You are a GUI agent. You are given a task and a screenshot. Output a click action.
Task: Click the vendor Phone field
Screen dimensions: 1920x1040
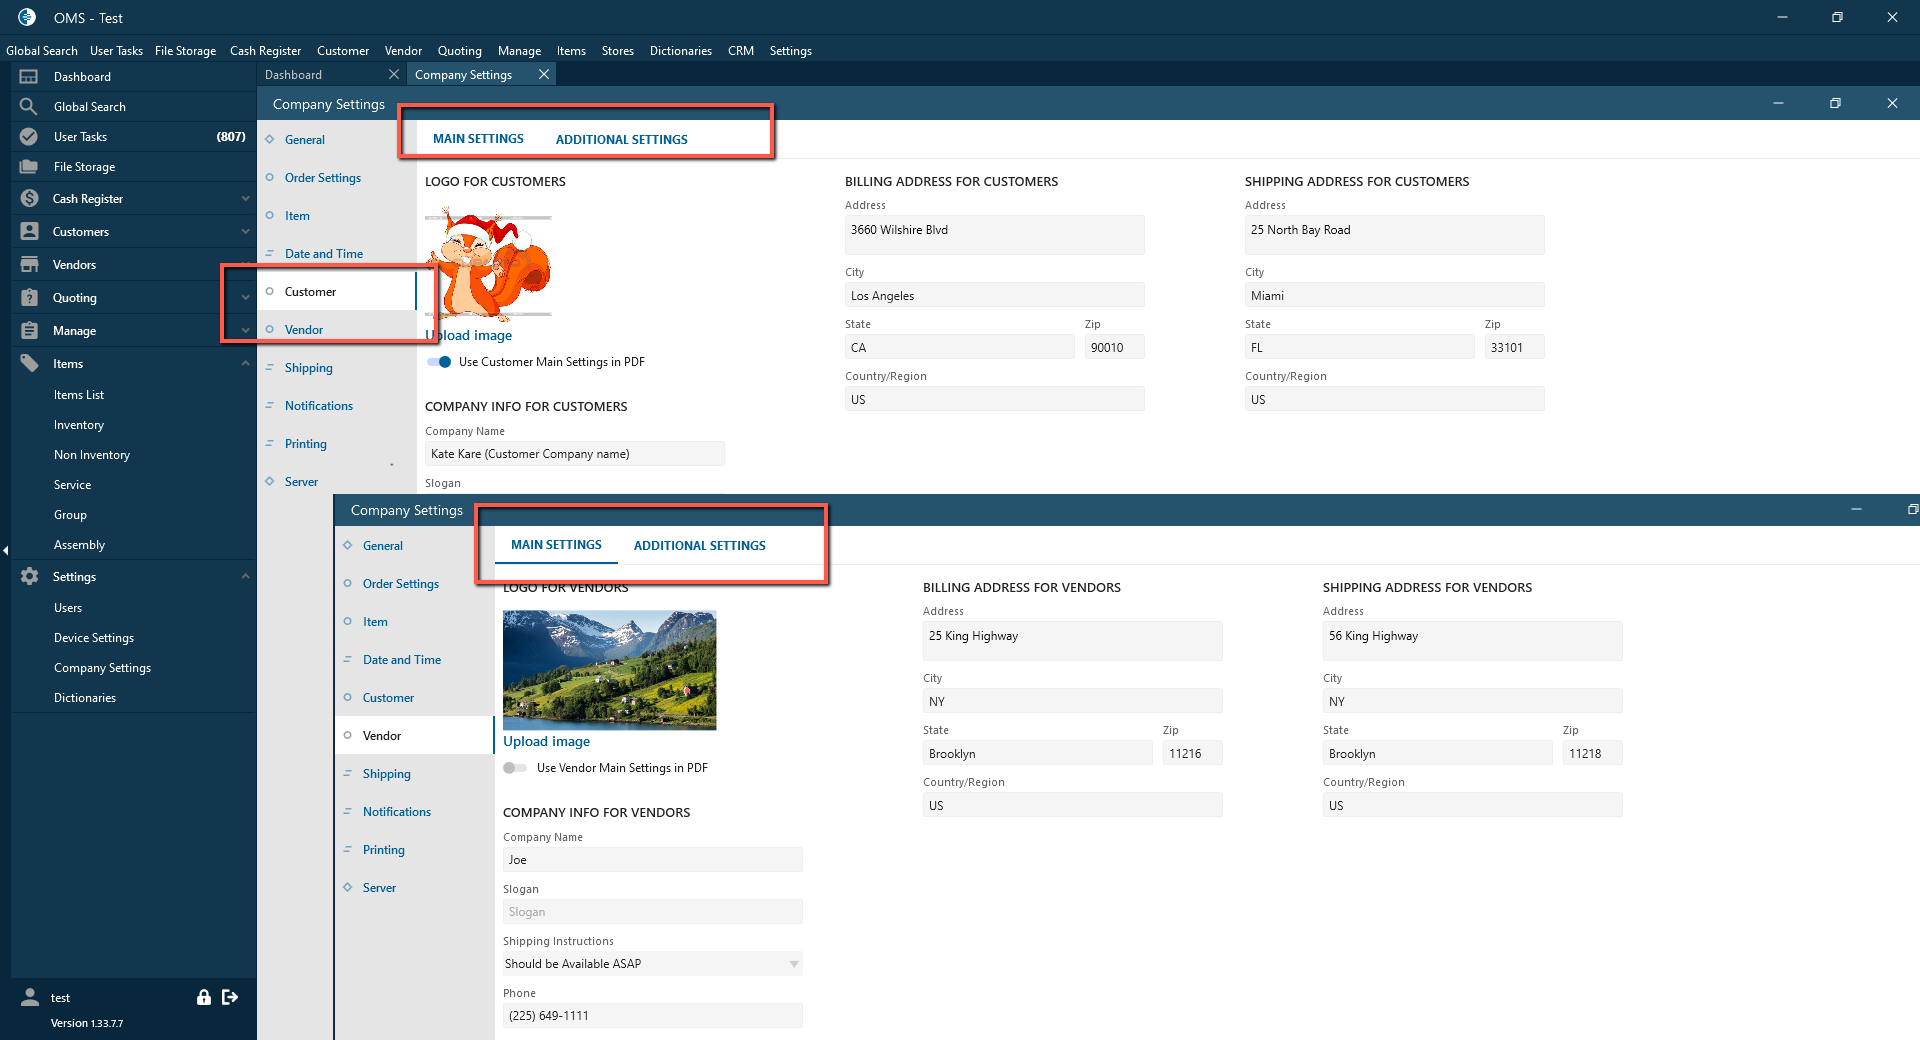point(653,1016)
